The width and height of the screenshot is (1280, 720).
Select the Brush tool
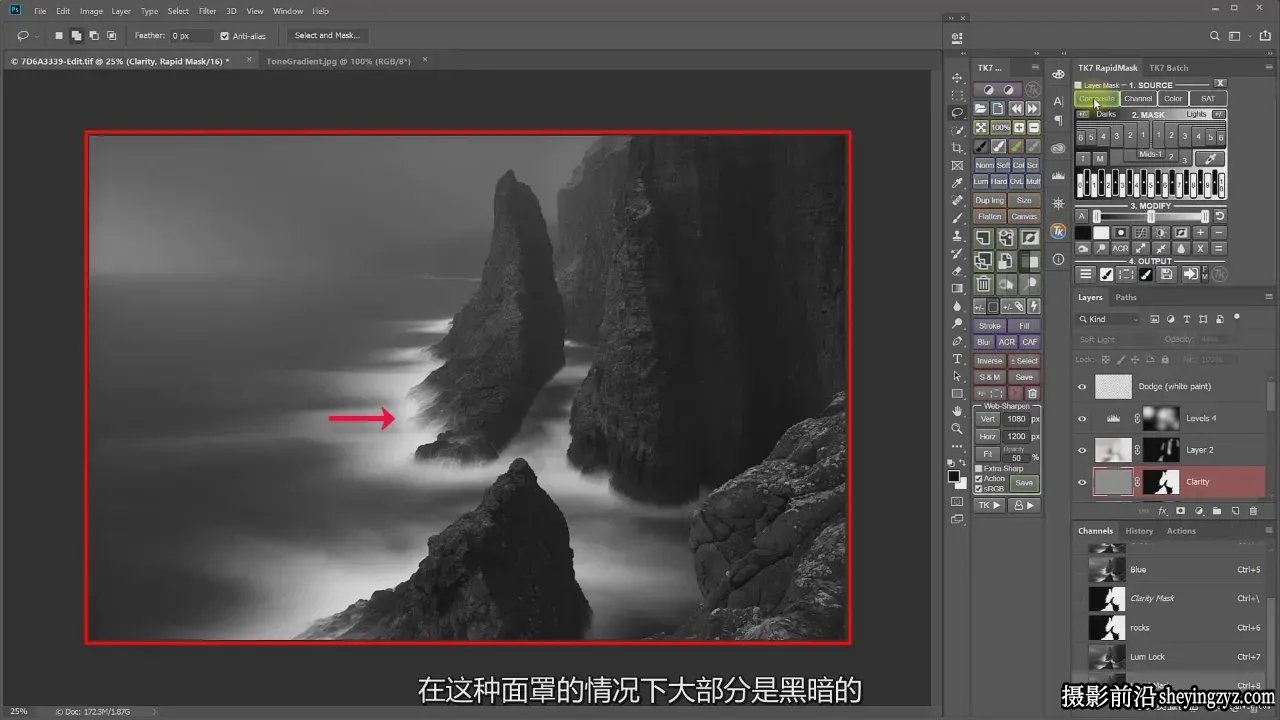[x=957, y=218]
